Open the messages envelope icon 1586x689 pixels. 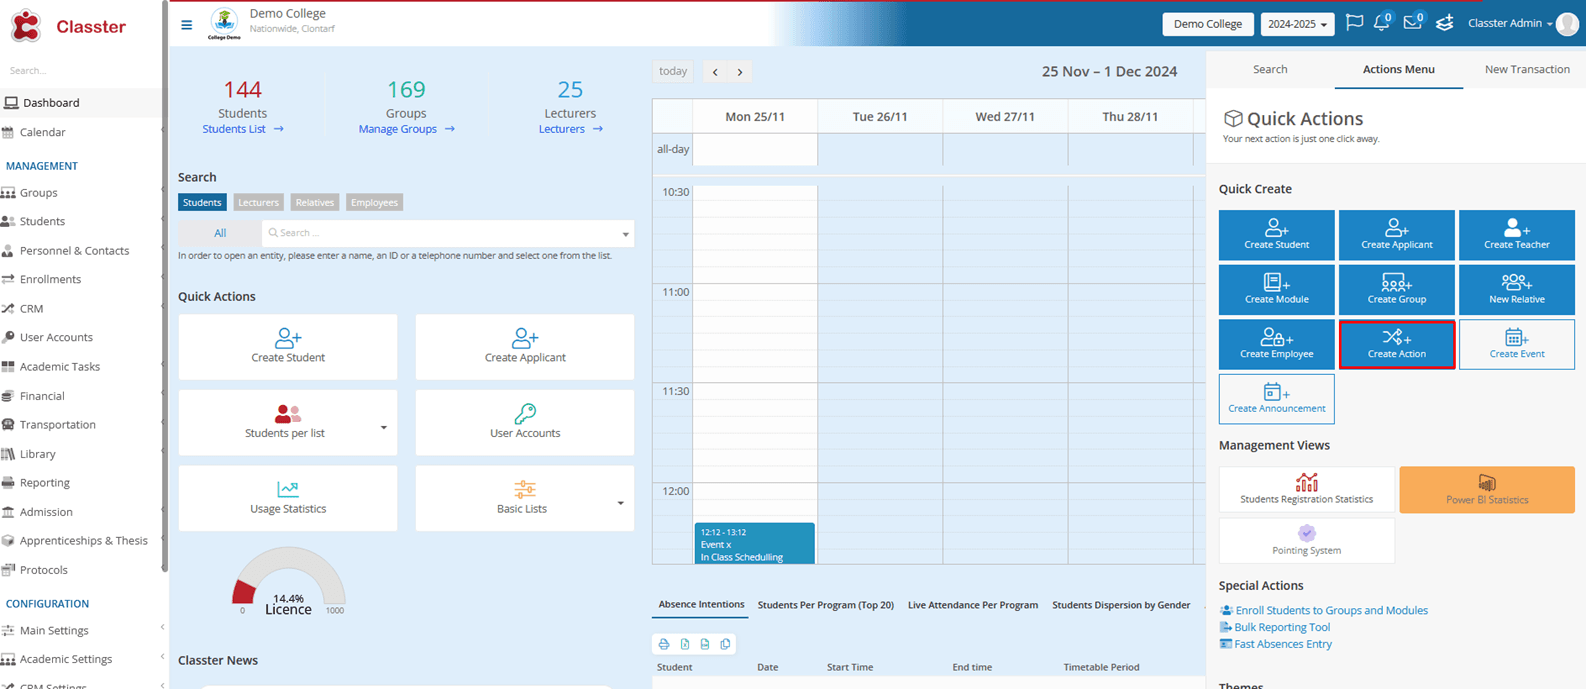[1413, 22]
